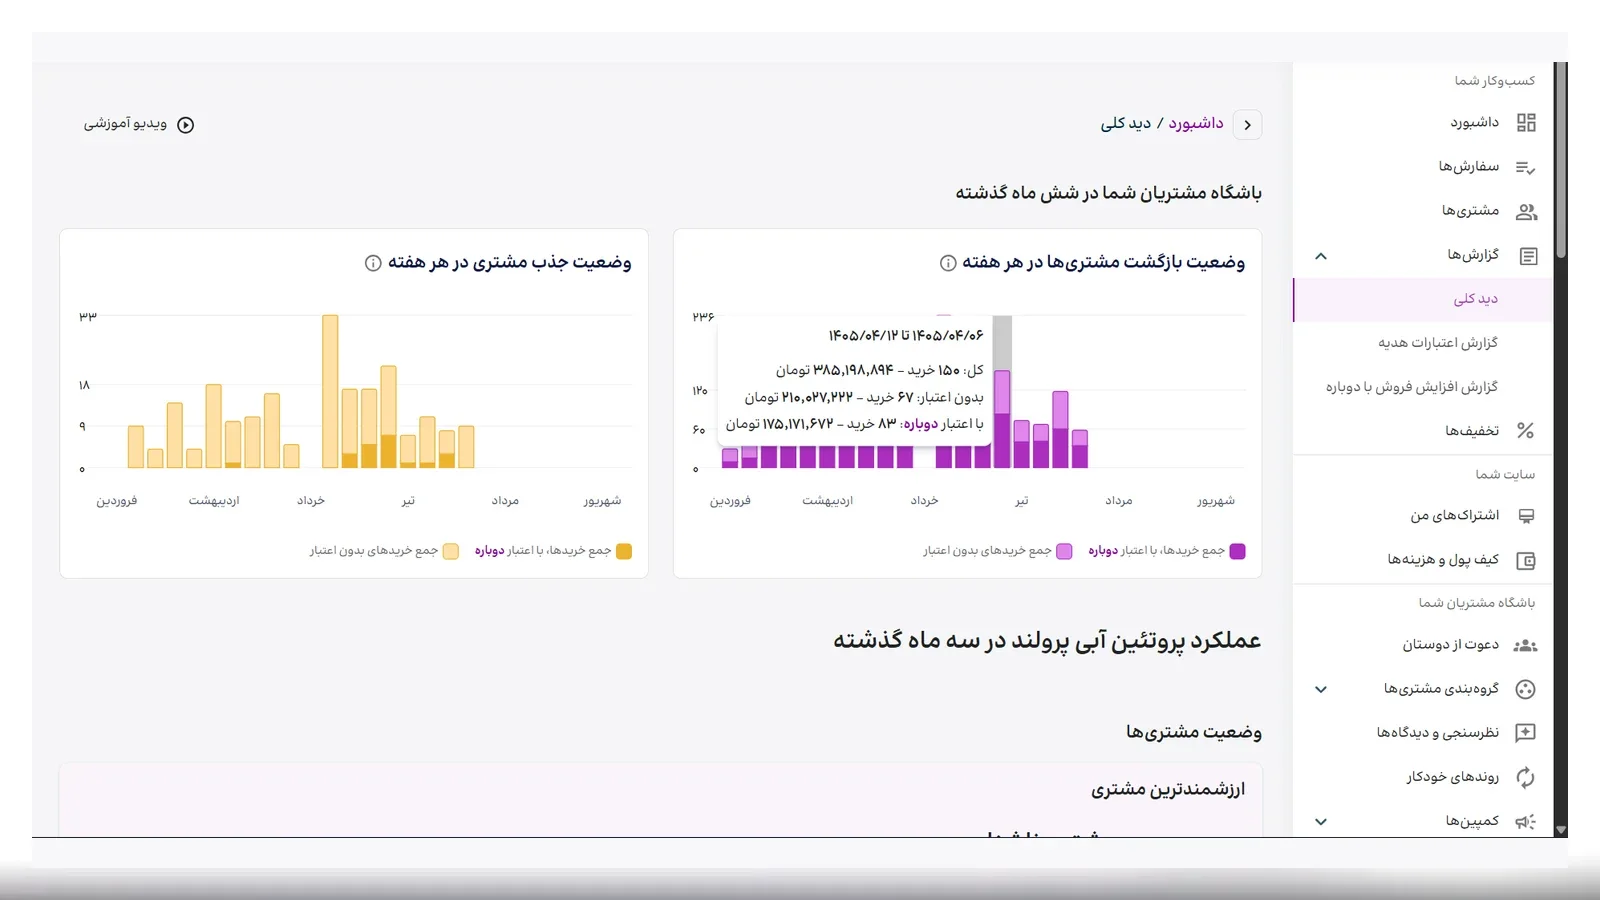Click the نظرسنجی و دیدگاه‌ها feedback icon
1600x900 pixels.
point(1525,733)
